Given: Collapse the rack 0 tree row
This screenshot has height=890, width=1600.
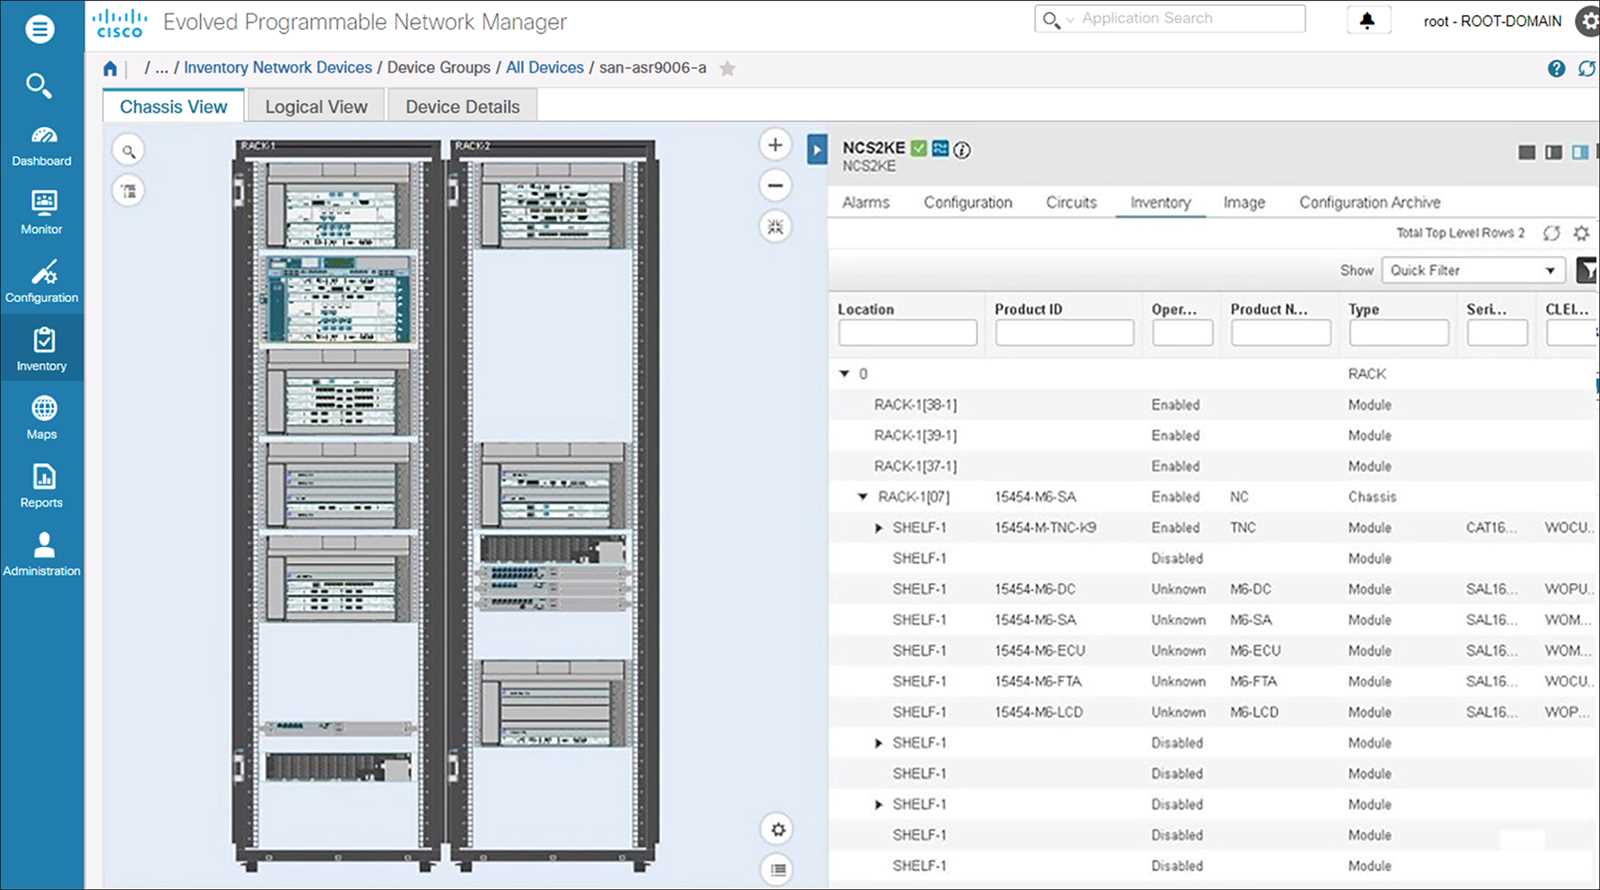Looking at the screenshot, I should [844, 374].
